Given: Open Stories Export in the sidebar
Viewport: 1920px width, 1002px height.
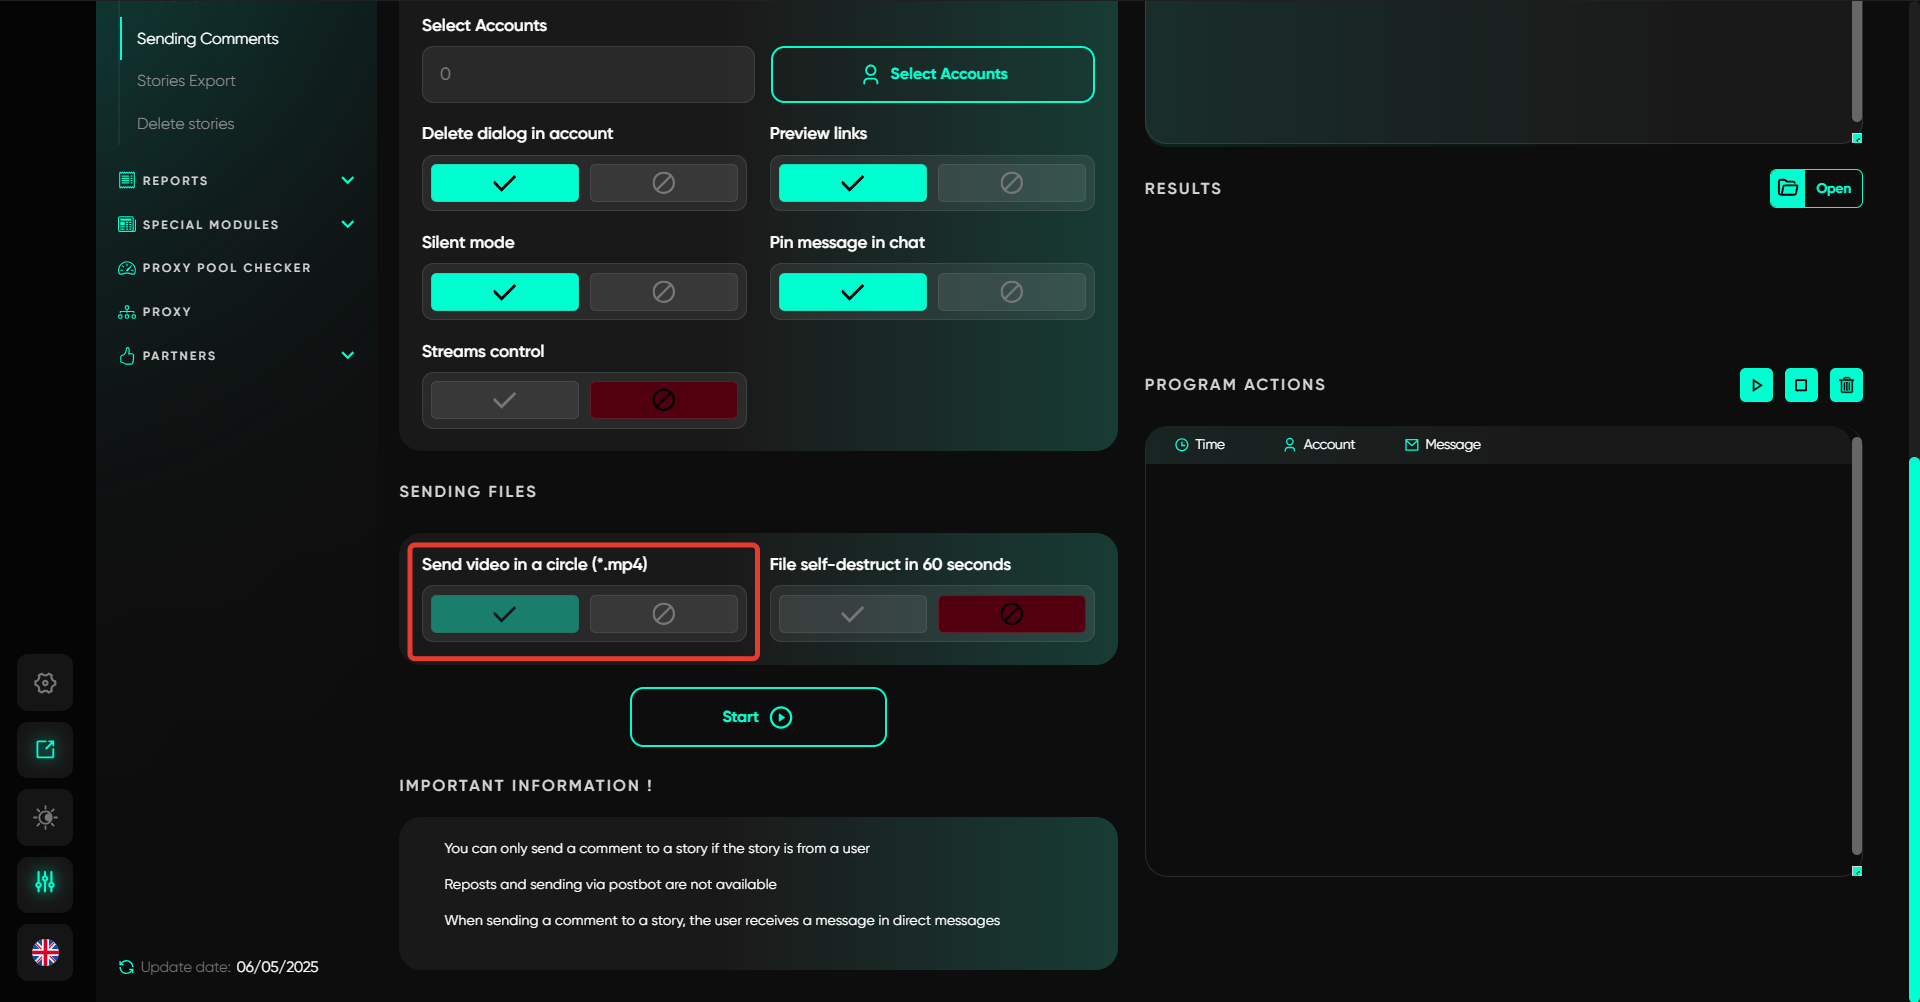Looking at the screenshot, I should point(186,81).
